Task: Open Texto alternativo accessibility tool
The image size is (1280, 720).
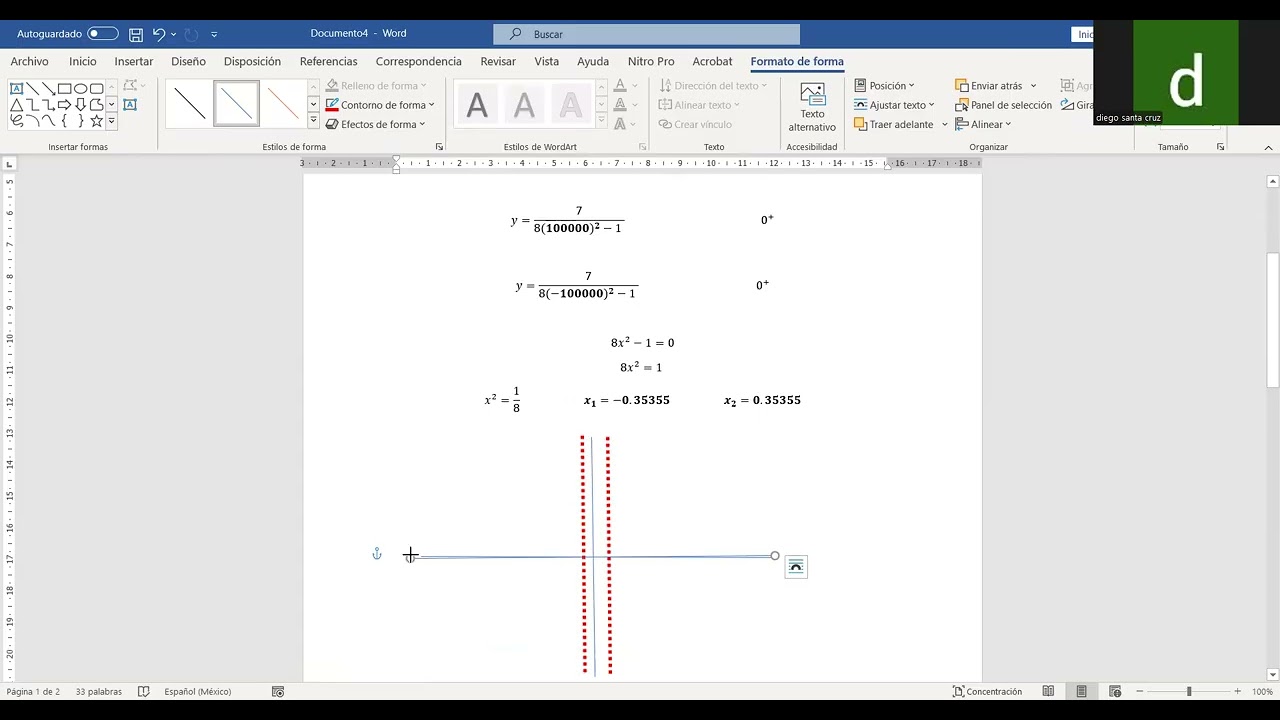Action: coord(812,107)
